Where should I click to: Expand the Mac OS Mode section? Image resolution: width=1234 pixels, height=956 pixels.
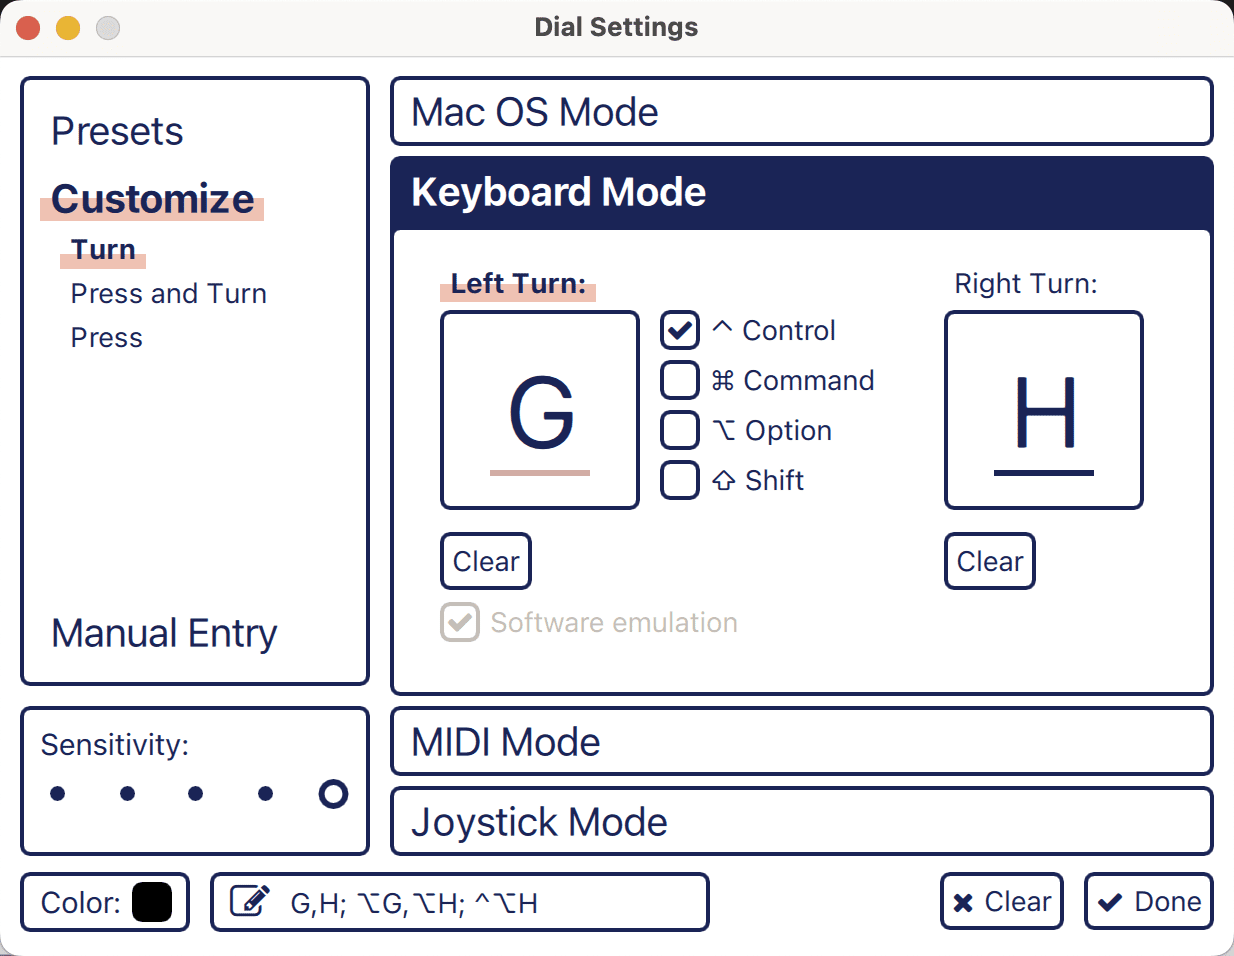point(802,111)
